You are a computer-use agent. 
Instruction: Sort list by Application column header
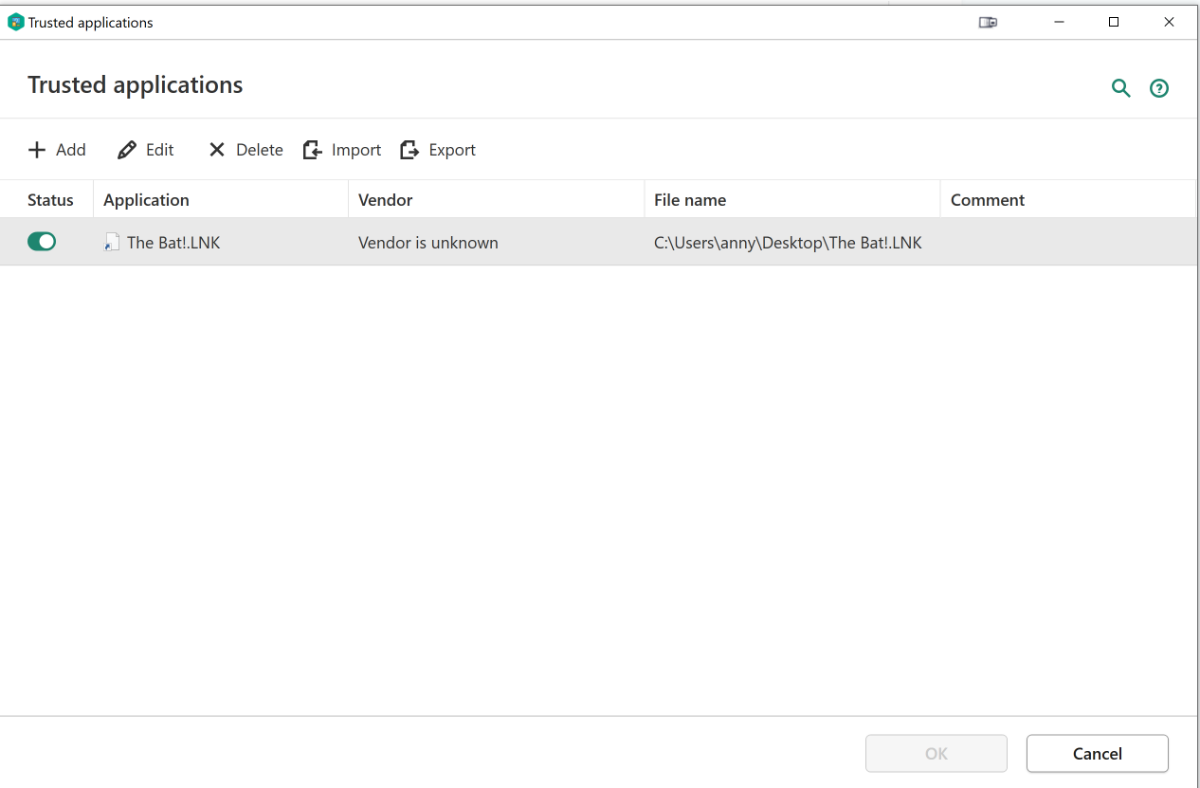pyautogui.click(x=146, y=200)
